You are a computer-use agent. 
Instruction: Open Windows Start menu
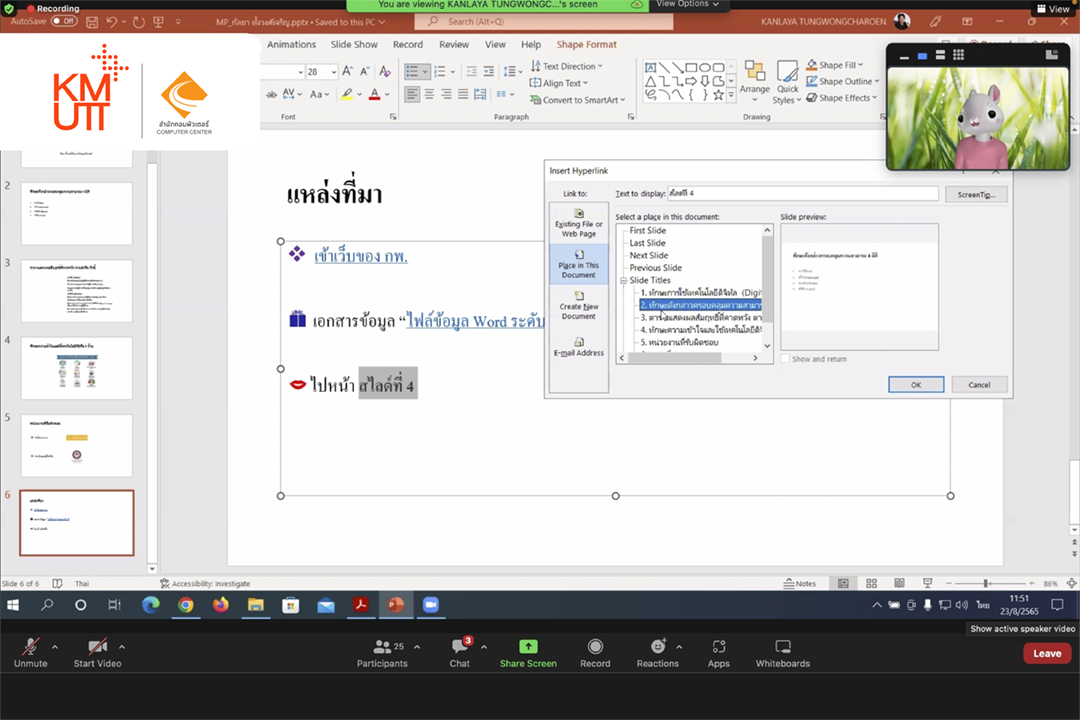click(12, 605)
